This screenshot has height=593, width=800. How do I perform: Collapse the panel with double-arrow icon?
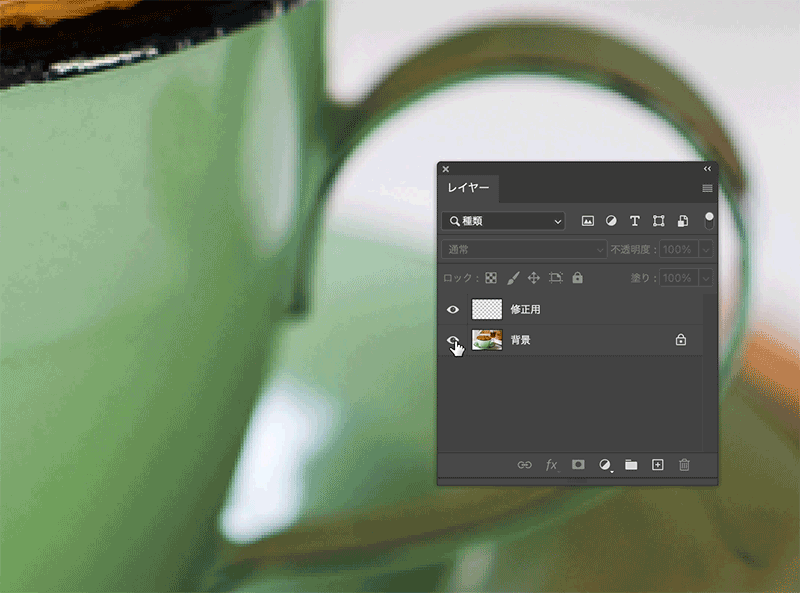707,169
